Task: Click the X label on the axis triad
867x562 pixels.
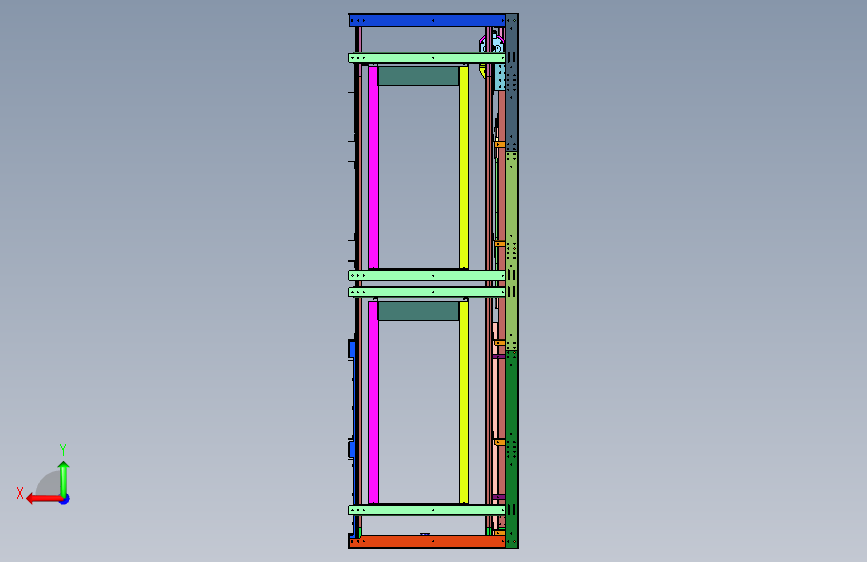Action: click(x=20, y=493)
